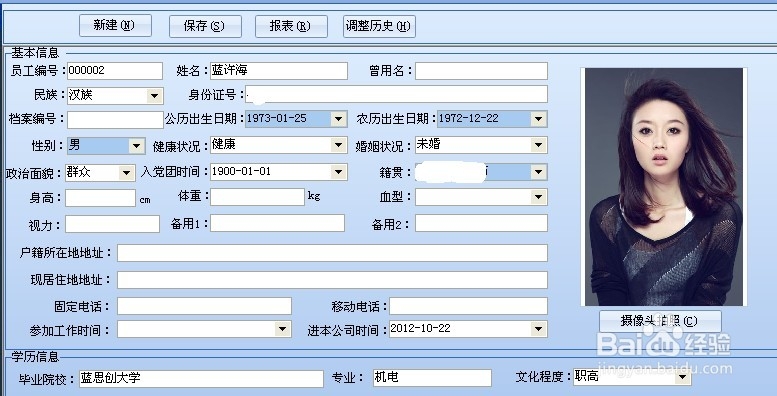777x396 pixels.
Task: Focus the 备用2 input field
Action: pyautogui.click(x=481, y=223)
